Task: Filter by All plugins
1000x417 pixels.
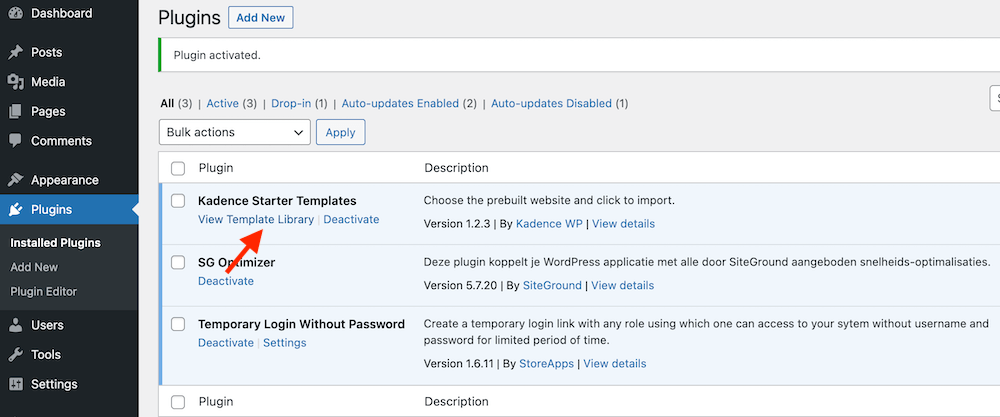Action: click(x=167, y=103)
